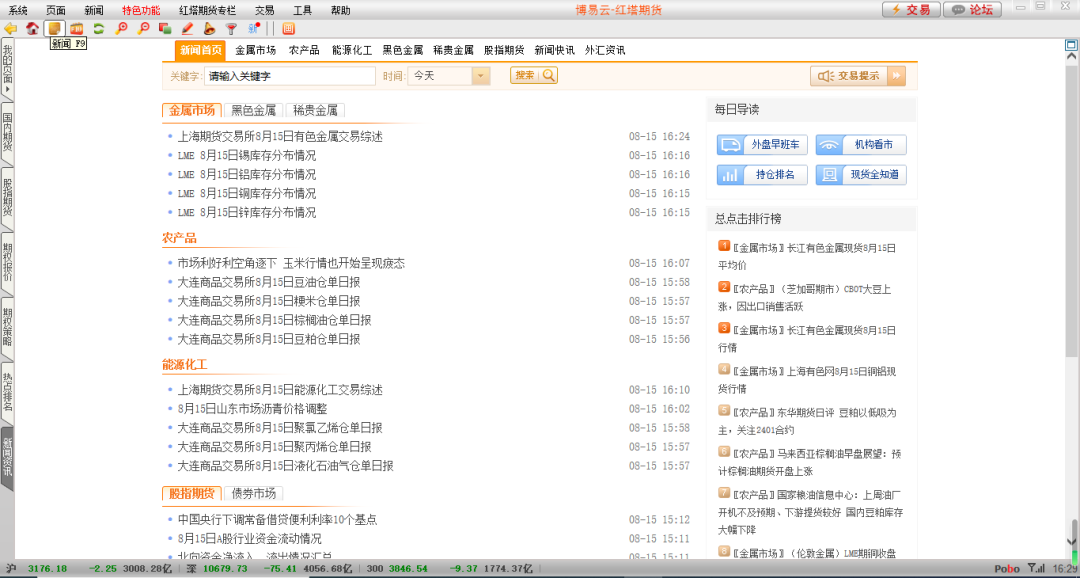Viewport: 1080px width, 578px height.
Task: Switch to the 新闻首页 tab
Action: (x=200, y=50)
